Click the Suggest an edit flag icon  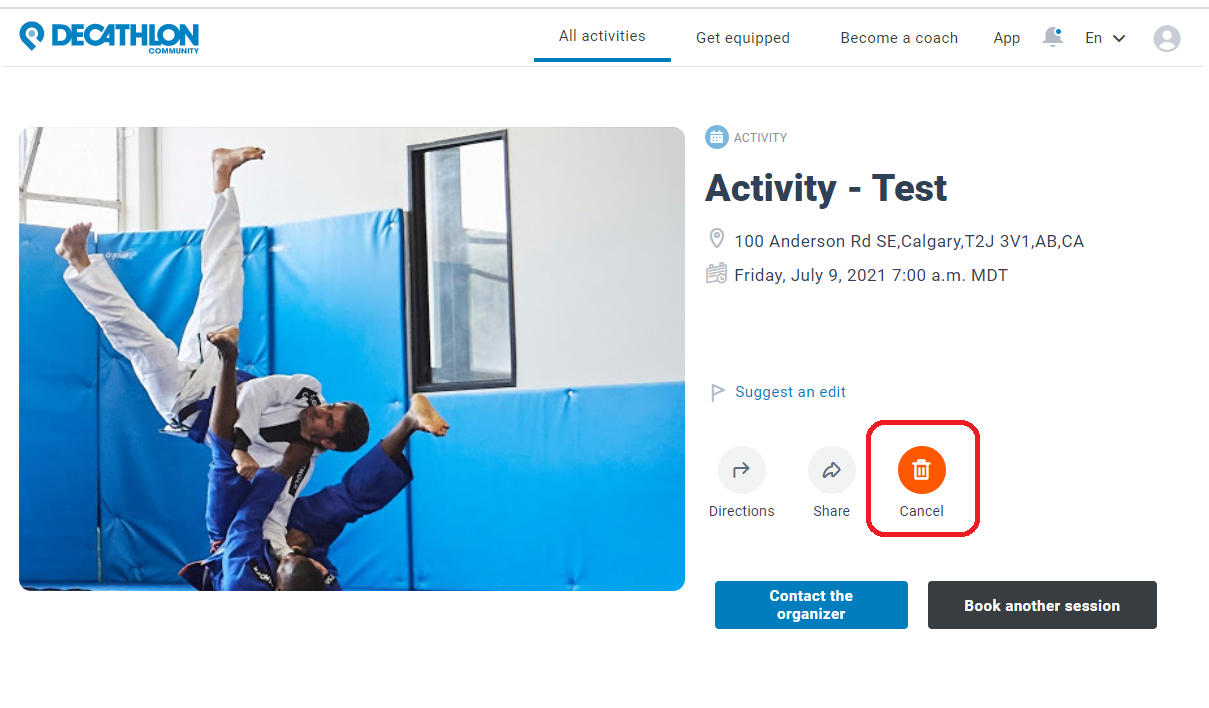point(717,393)
